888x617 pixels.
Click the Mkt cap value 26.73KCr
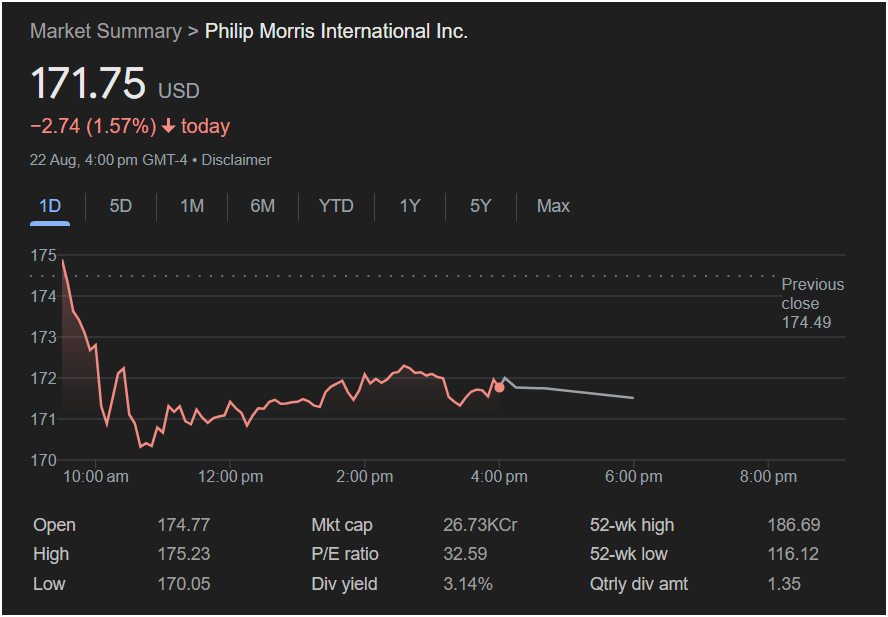tap(480, 525)
